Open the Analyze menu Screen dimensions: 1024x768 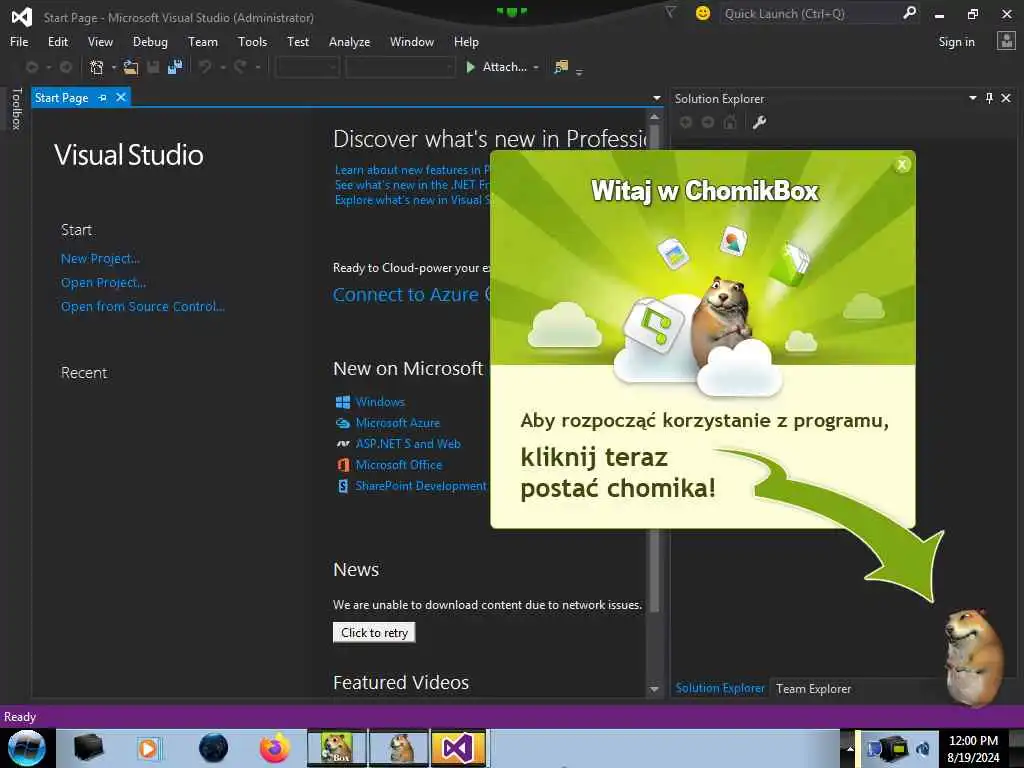tap(349, 42)
